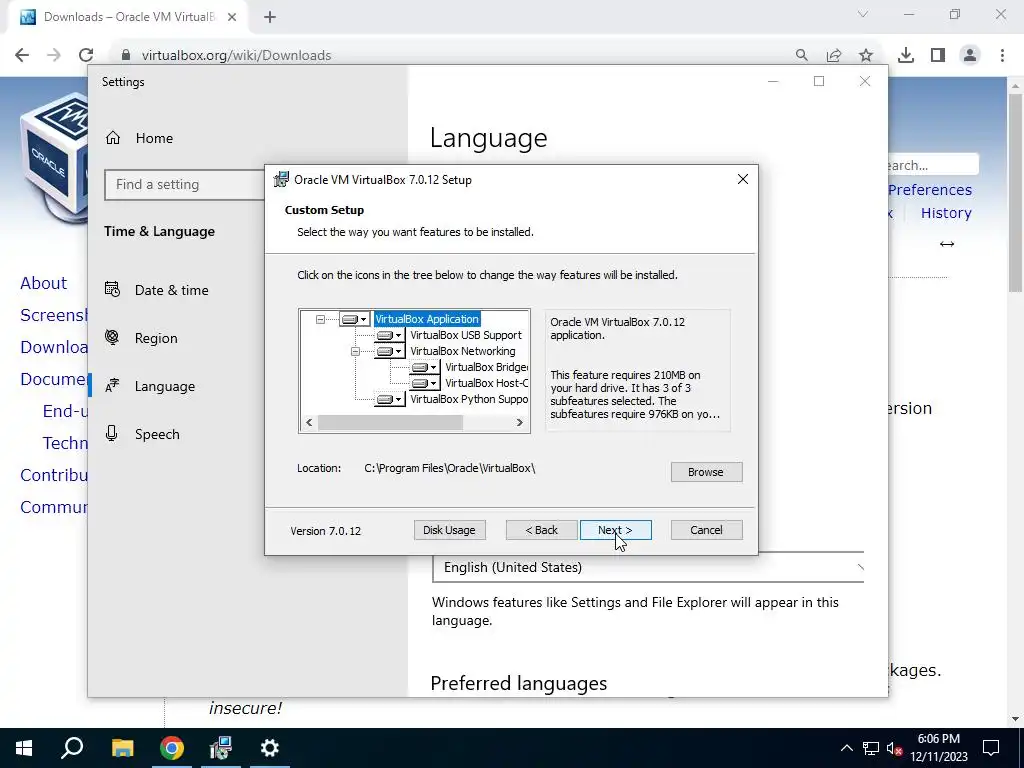Open VirtualBox USB Support feature dropdown

tap(390, 335)
